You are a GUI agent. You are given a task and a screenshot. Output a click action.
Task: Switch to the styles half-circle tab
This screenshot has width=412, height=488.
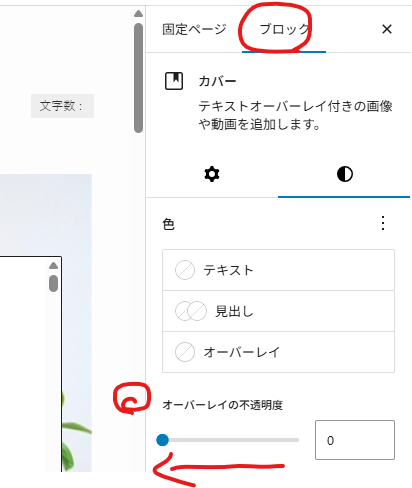point(344,174)
